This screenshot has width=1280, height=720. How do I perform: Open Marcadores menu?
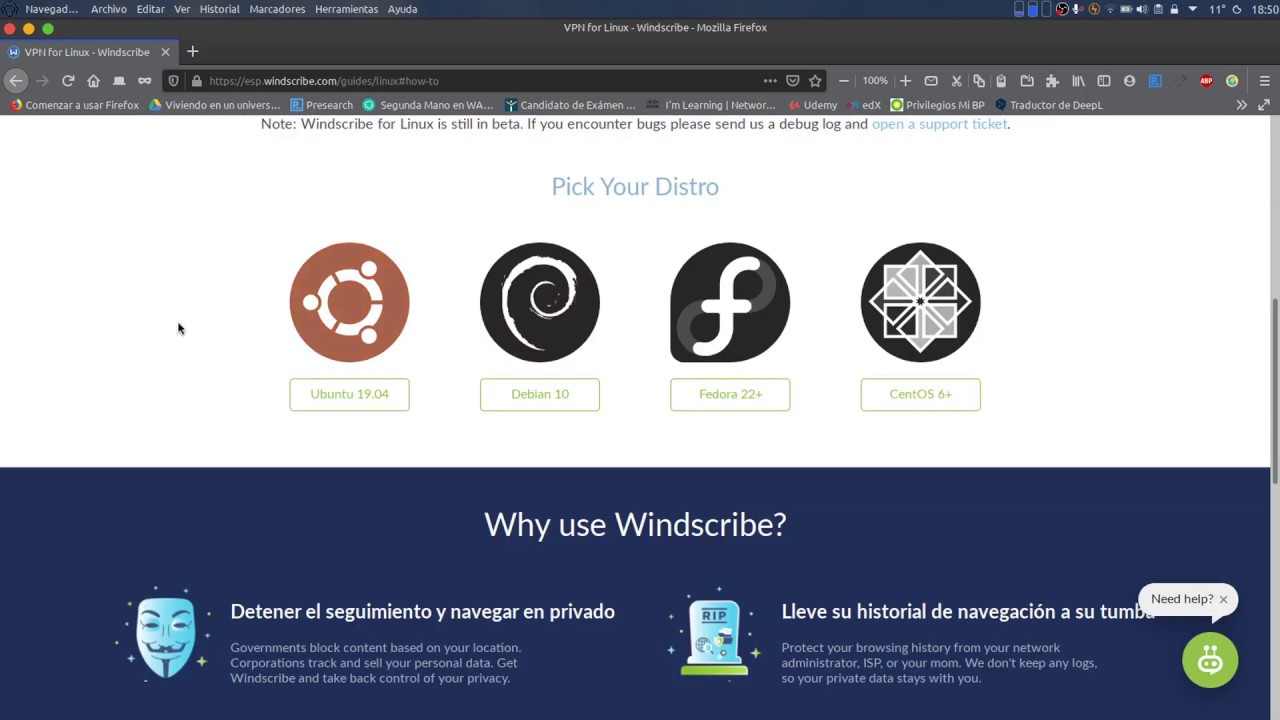coord(277,9)
